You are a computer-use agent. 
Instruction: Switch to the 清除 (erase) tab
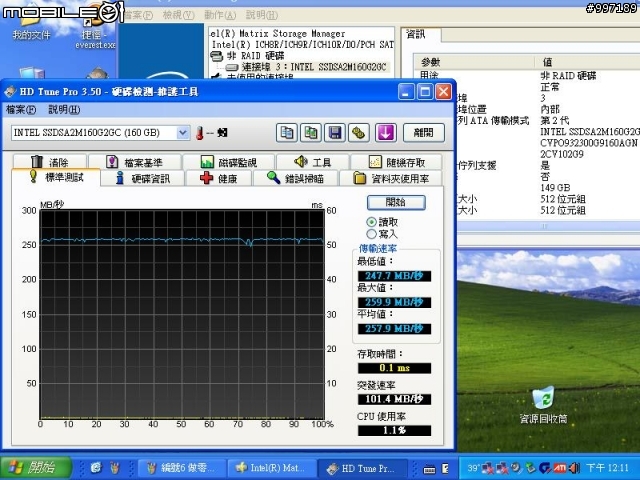[50, 162]
